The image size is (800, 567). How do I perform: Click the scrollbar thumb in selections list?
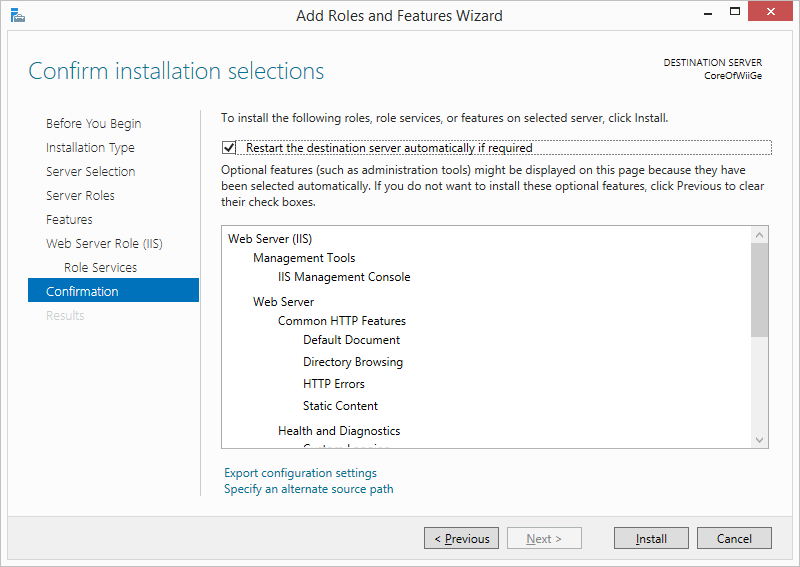coord(759,290)
